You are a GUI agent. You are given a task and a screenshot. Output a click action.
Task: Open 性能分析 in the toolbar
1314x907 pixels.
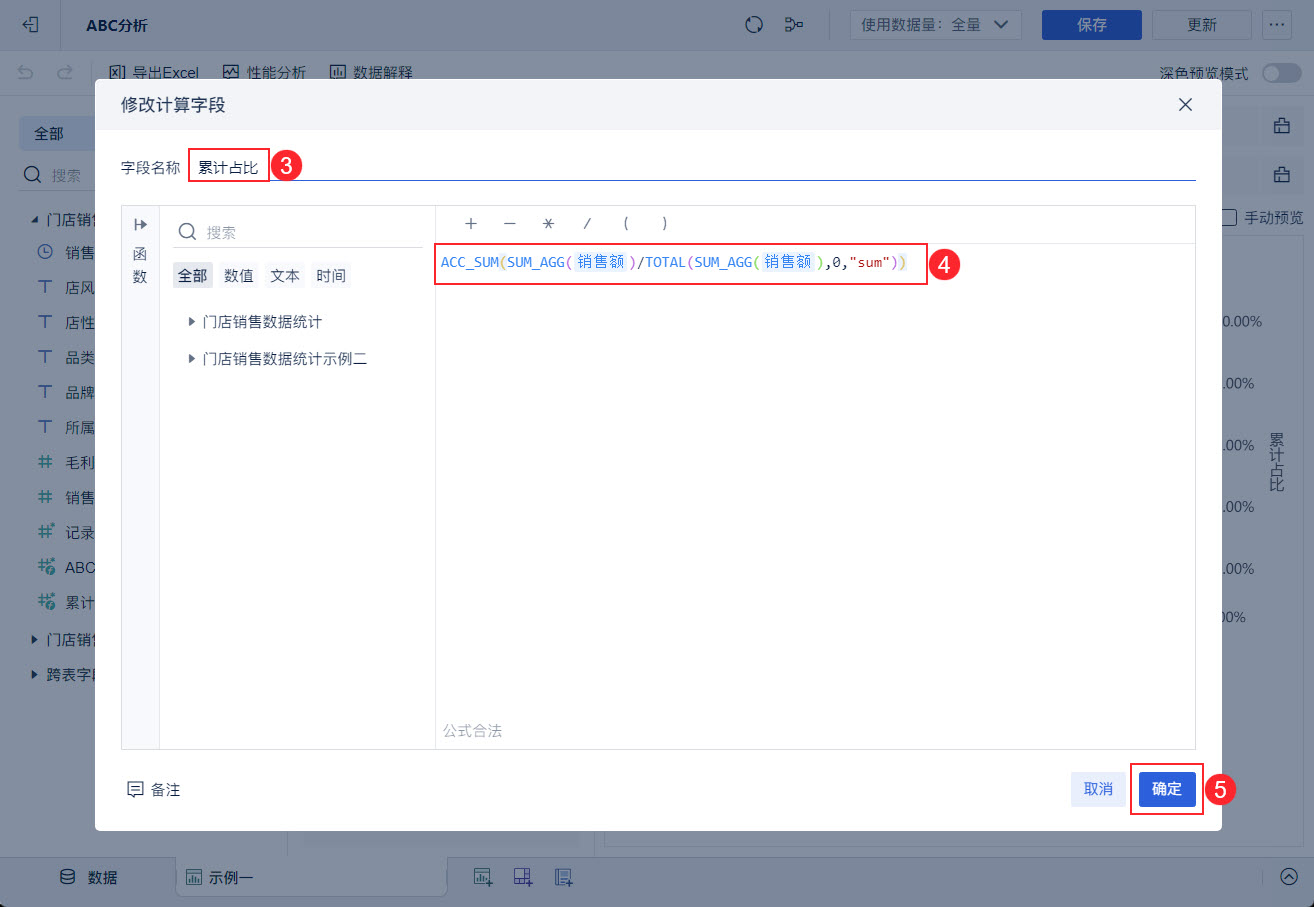point(265,72)
